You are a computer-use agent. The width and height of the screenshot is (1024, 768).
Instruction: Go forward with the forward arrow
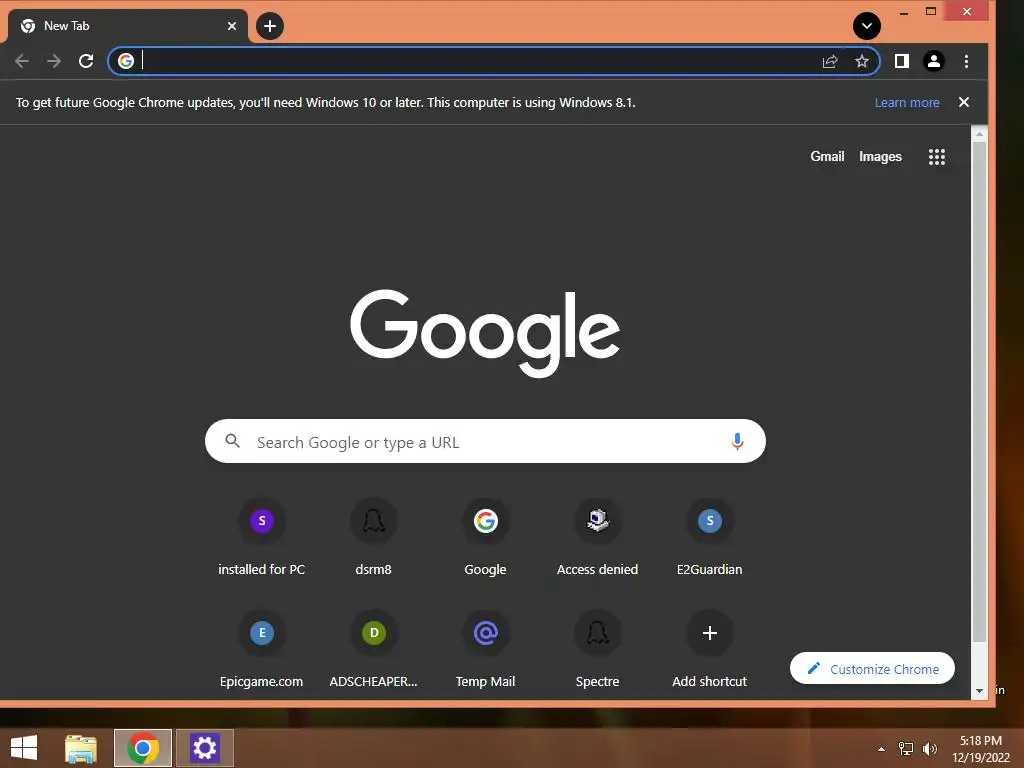[54, 61]
